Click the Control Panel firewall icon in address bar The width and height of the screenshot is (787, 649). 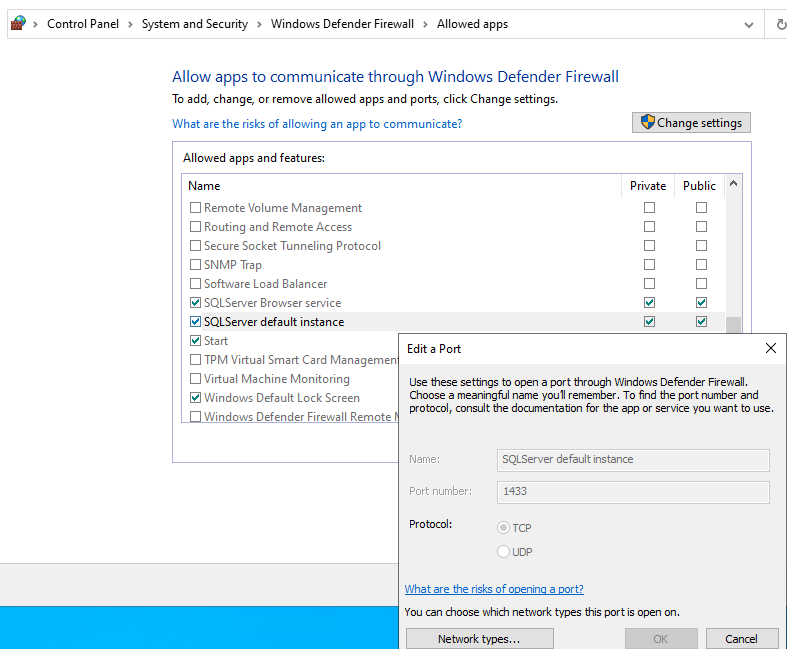[x=19, y=24]
